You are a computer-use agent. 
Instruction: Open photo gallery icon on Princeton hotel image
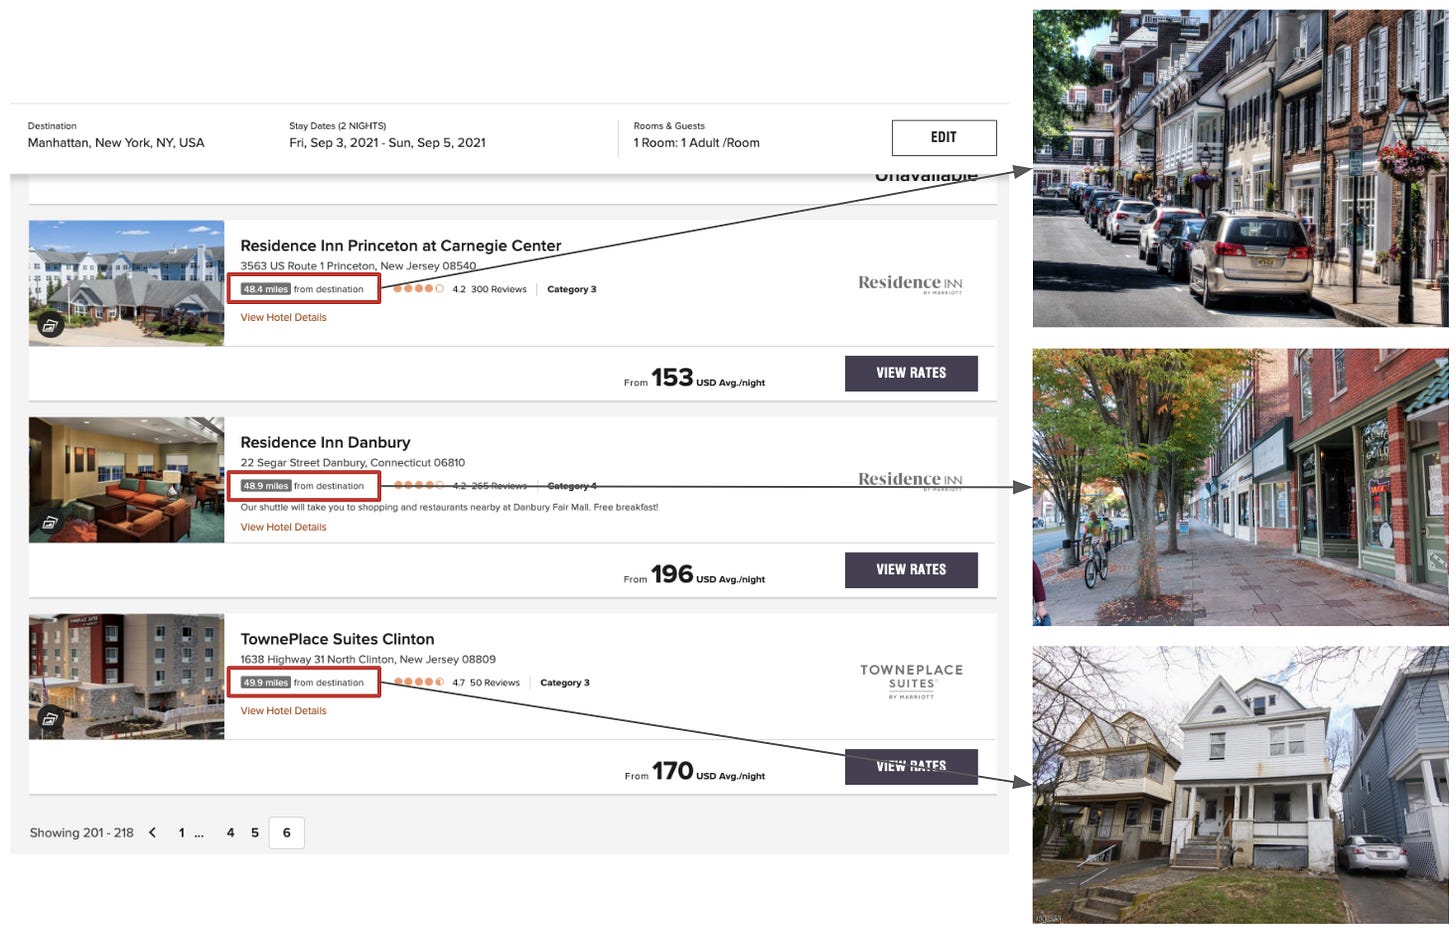[50, 325]
